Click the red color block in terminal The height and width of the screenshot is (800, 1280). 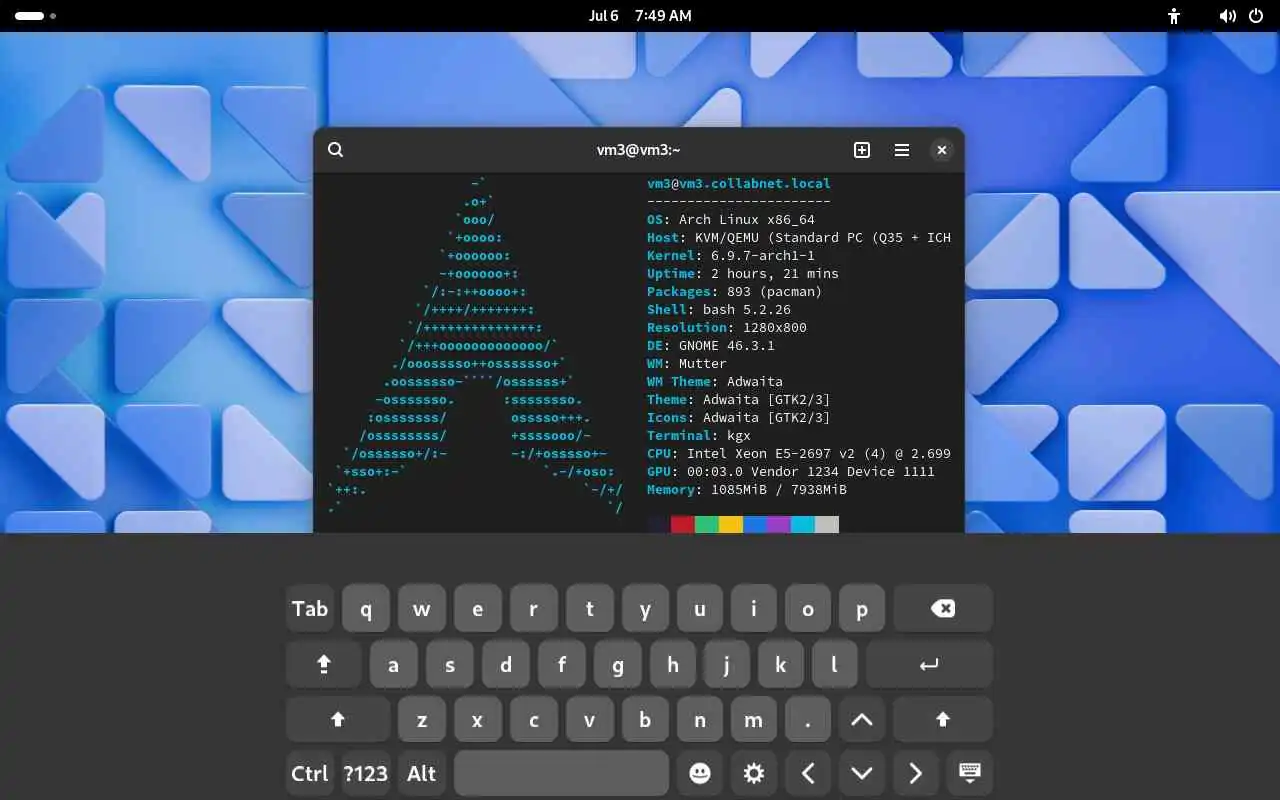pyautogui.click(x=683, y=525)
